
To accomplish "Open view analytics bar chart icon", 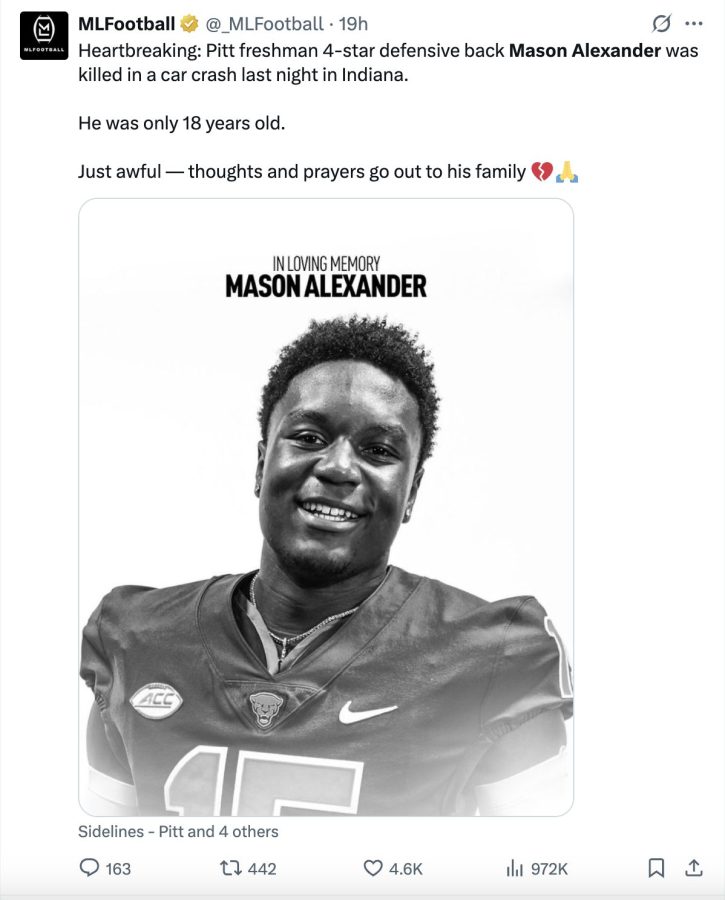I will [x=516, y=868].
